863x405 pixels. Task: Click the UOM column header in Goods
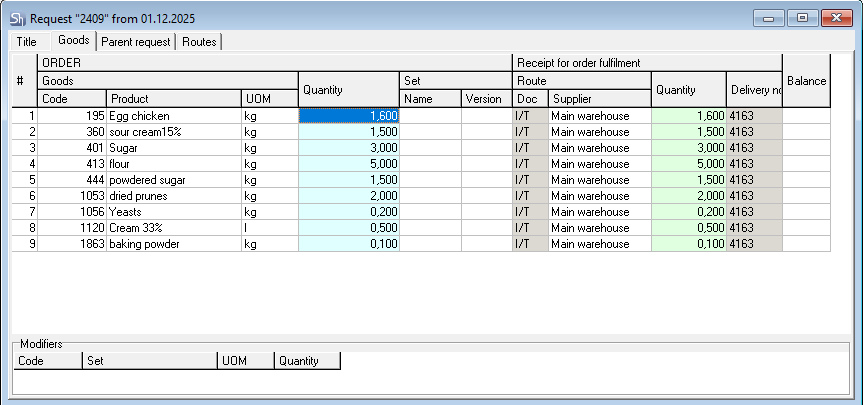click(x=269, y=99)
